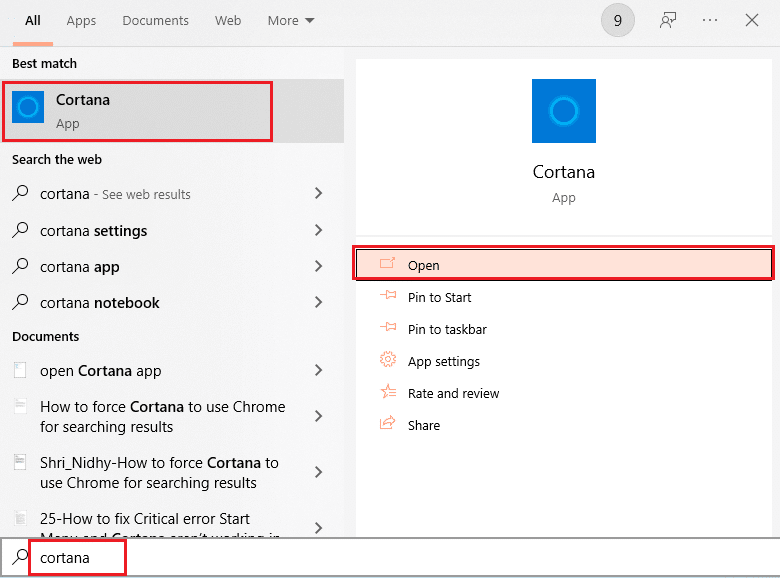Click the magnifier icon beside See web results
Viewport: 780px width, 578px height.
point(20,193)
